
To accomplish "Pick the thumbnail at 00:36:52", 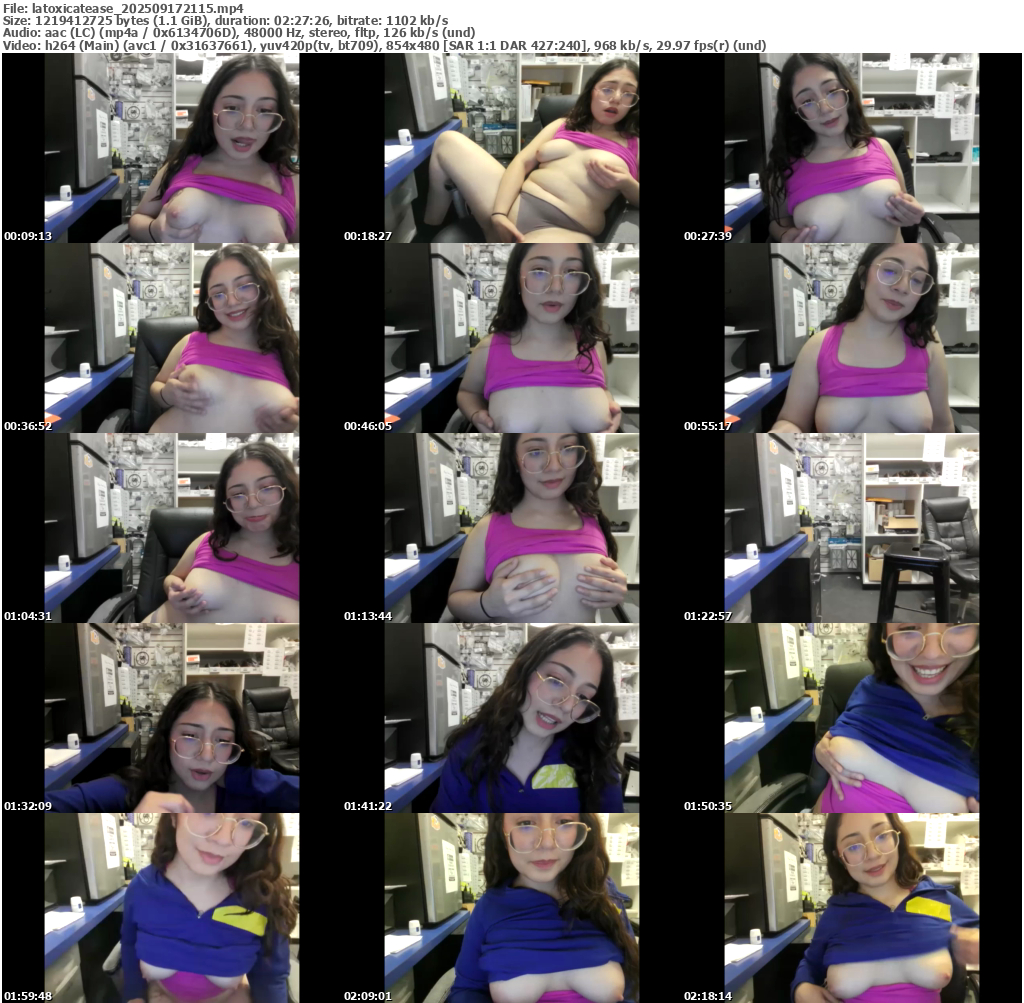I will [x=172, y=338].
